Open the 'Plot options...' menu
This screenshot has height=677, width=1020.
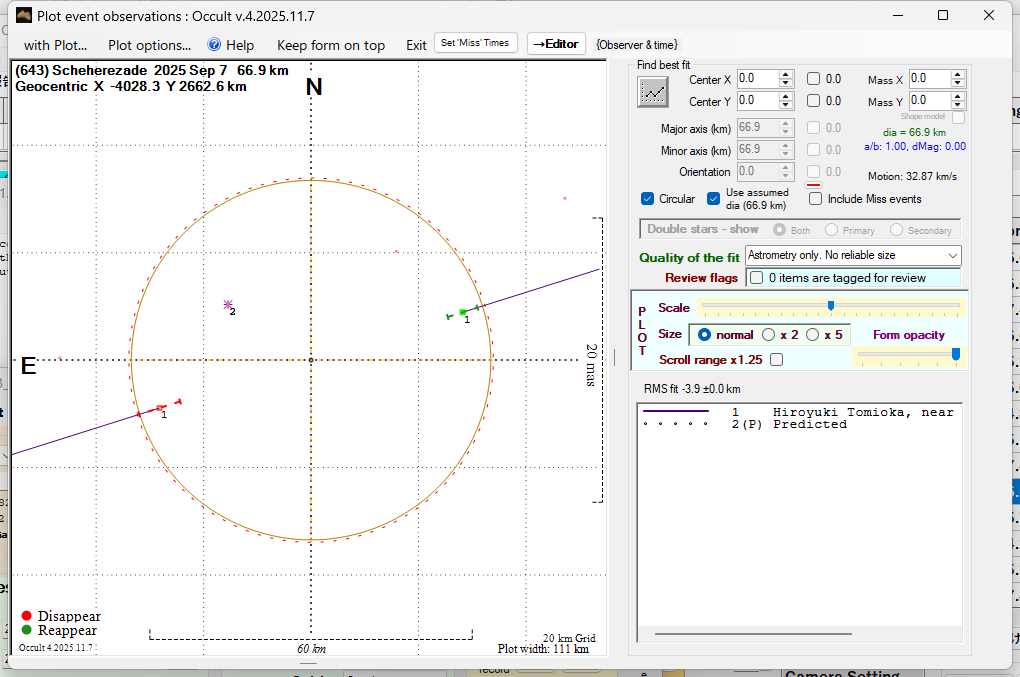click(149, 45)
